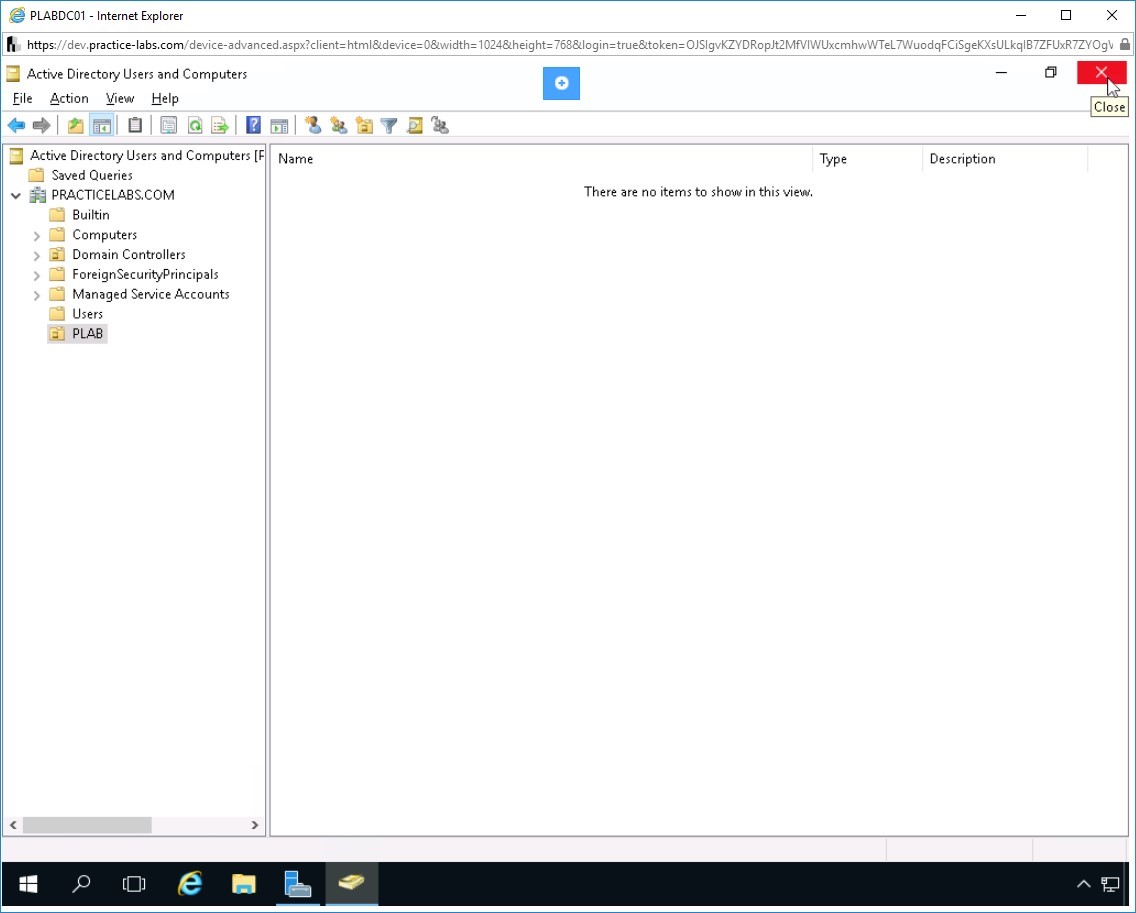
Task: Expand the Domain Controllers node
Action: 36,255
